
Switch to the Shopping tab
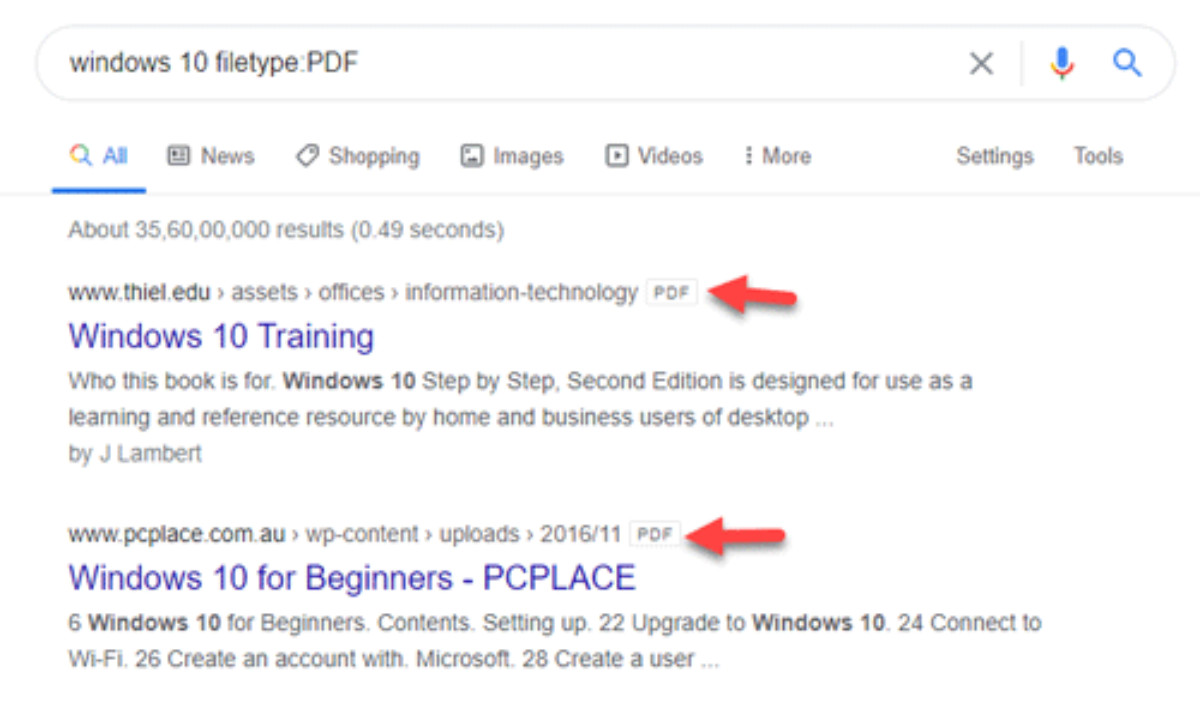(357, 156)
